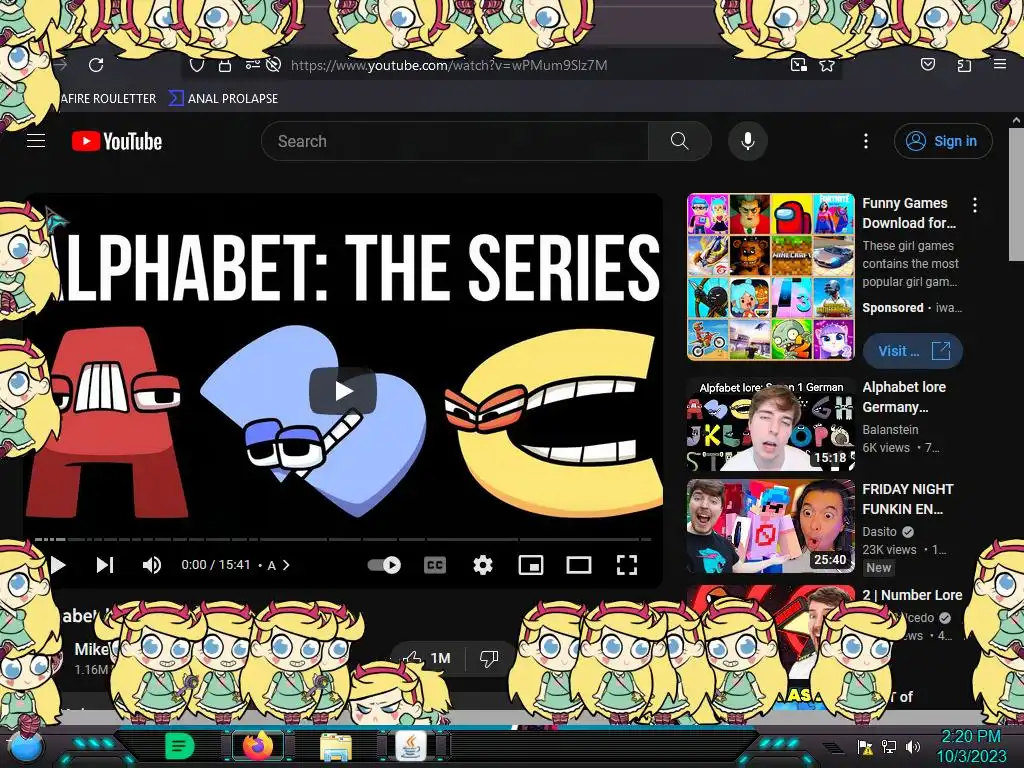Open Action Center flag tray icon
Screen dimensions: 1024x768
point(865,746)
